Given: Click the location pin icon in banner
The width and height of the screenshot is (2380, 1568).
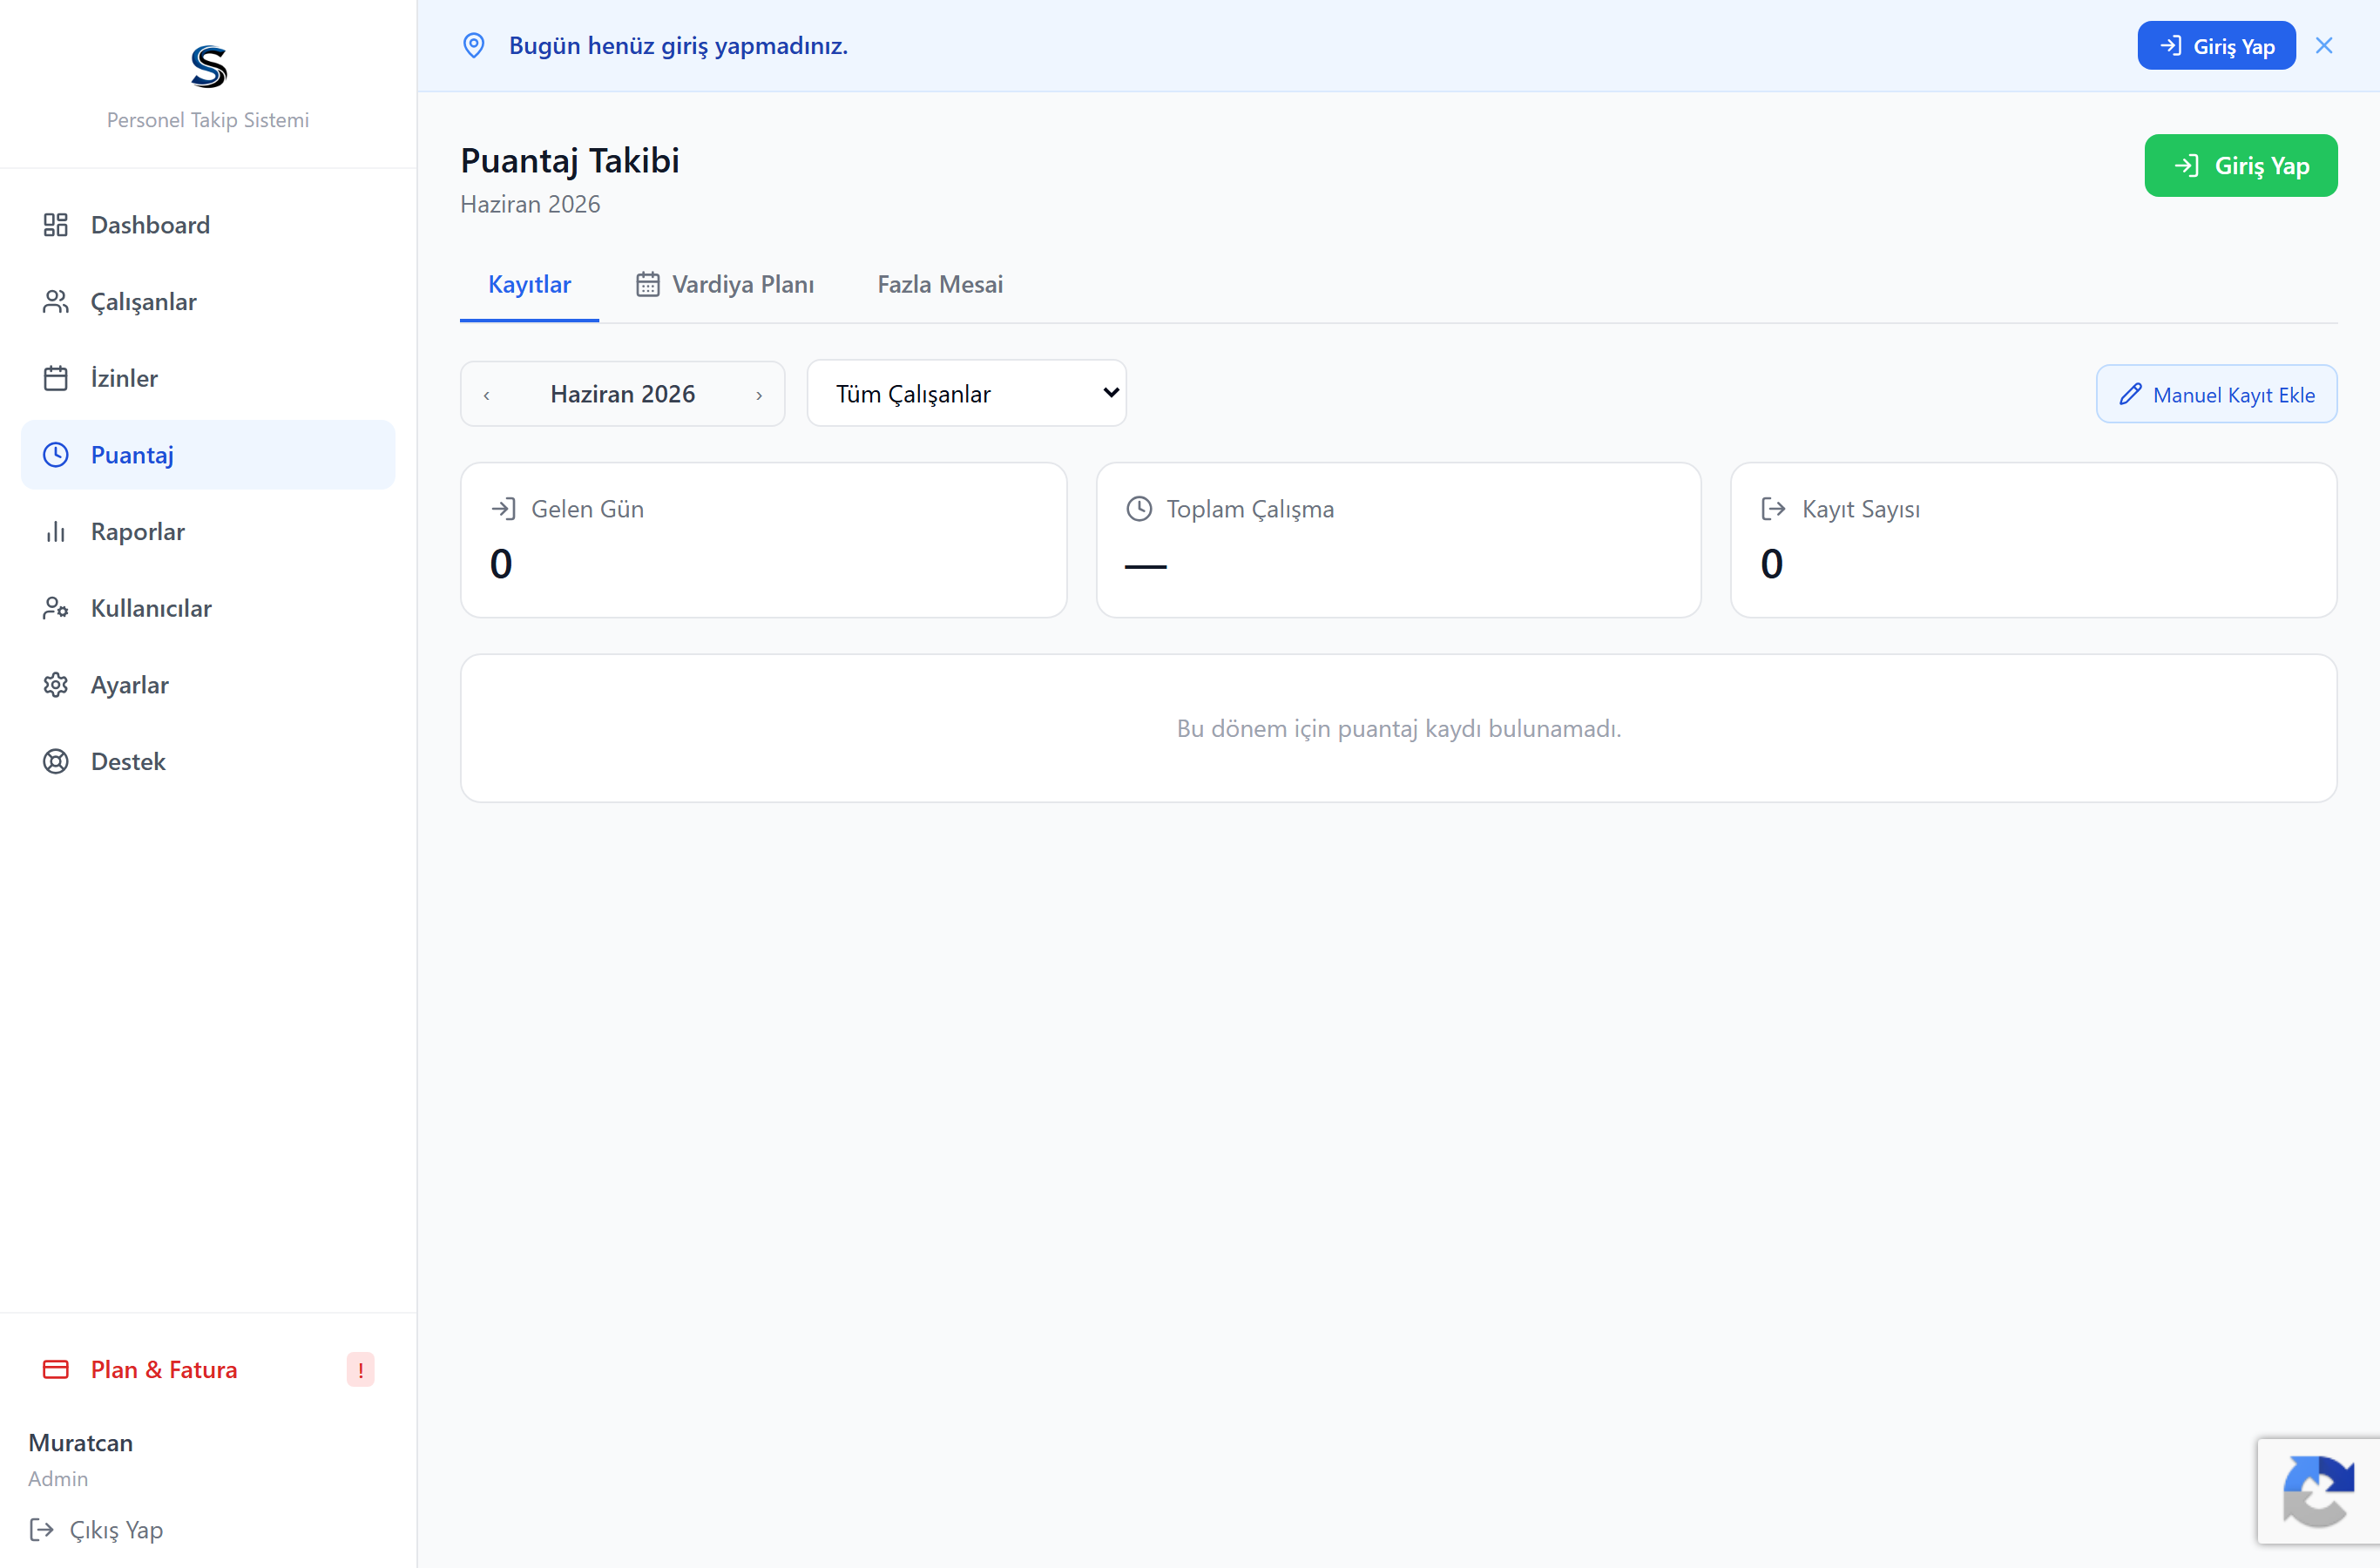Looking at the screenshot, I should point(474,46).
